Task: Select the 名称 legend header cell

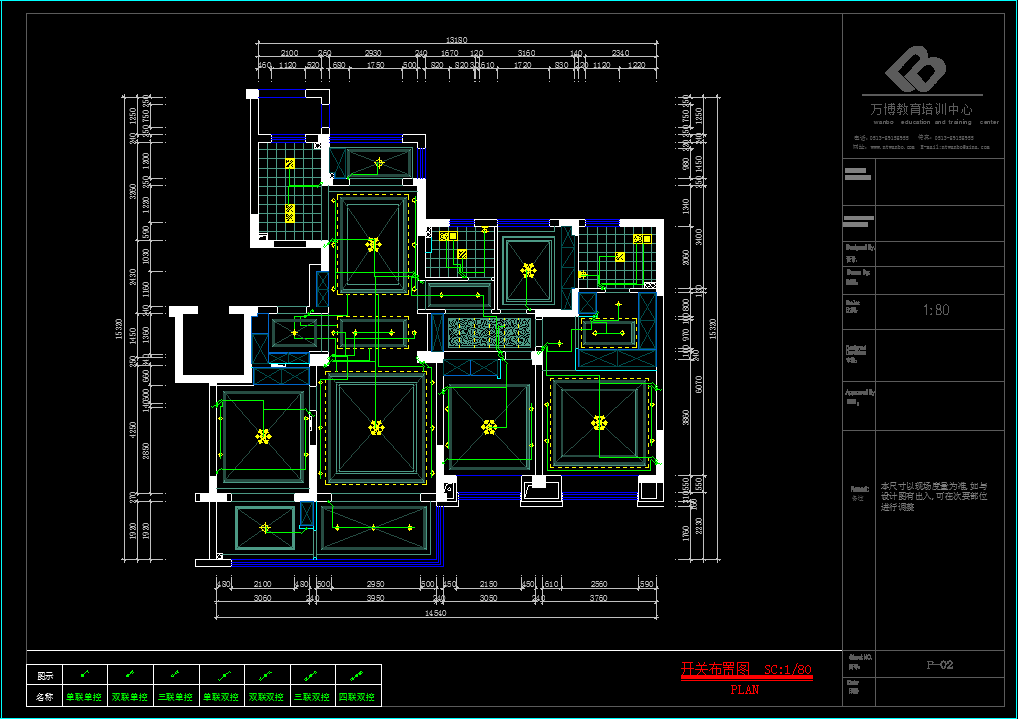Action: tap(45, 696)
